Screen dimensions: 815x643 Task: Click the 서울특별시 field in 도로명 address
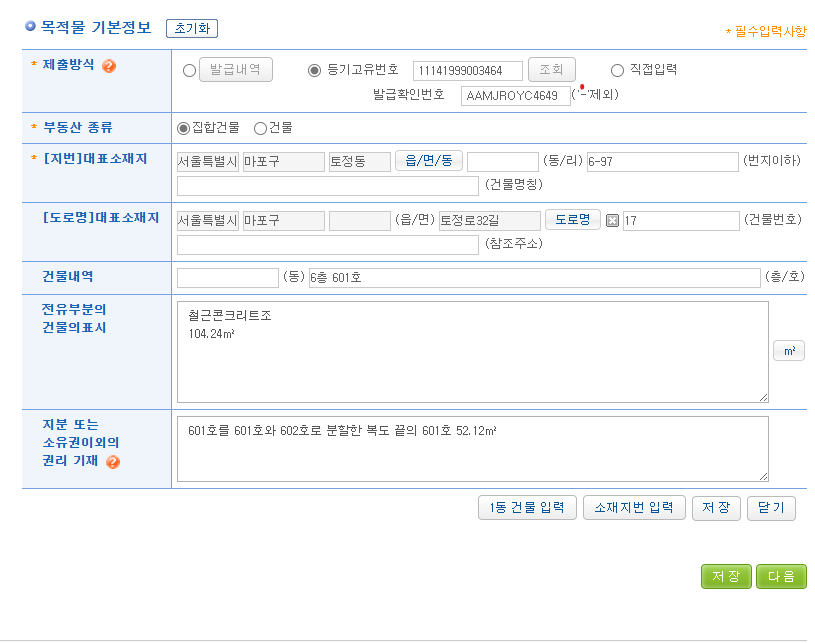(x=208, y=221)
